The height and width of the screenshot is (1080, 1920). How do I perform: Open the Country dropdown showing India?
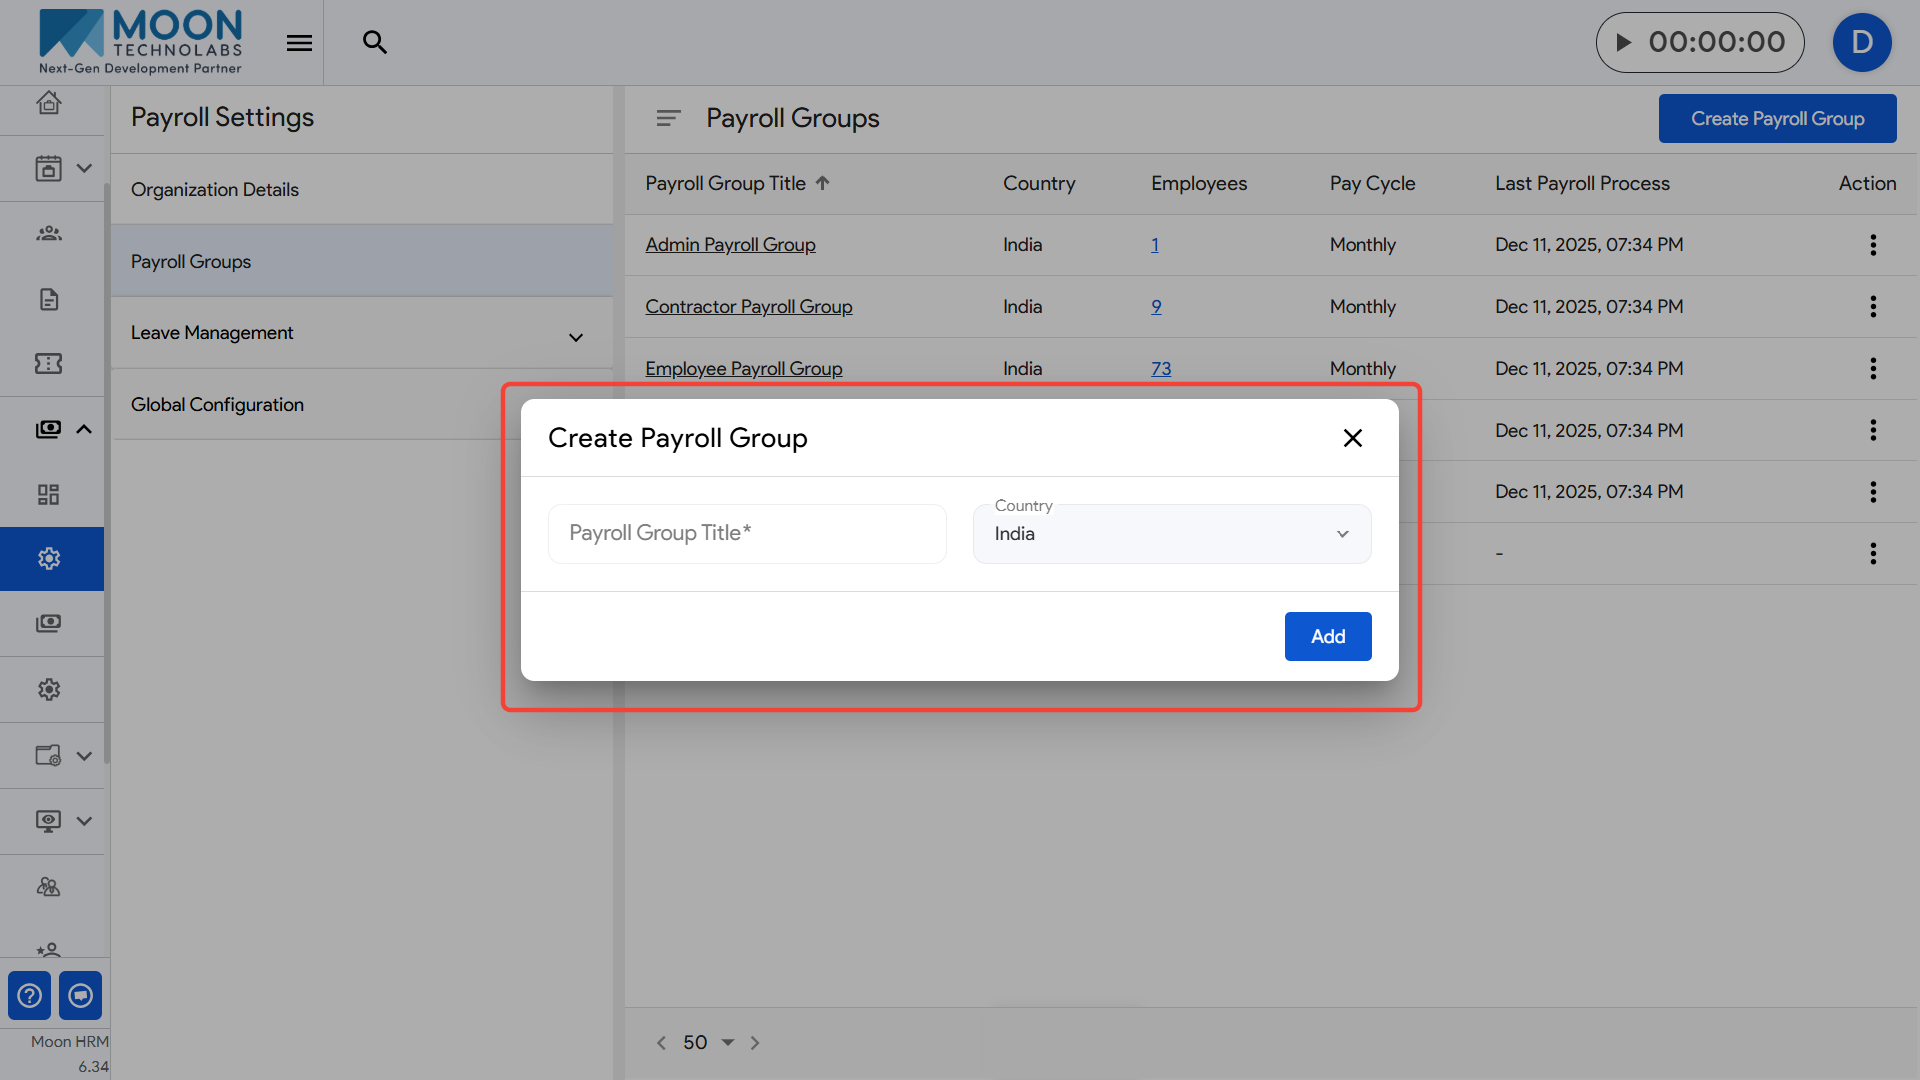click(1171, 534)
